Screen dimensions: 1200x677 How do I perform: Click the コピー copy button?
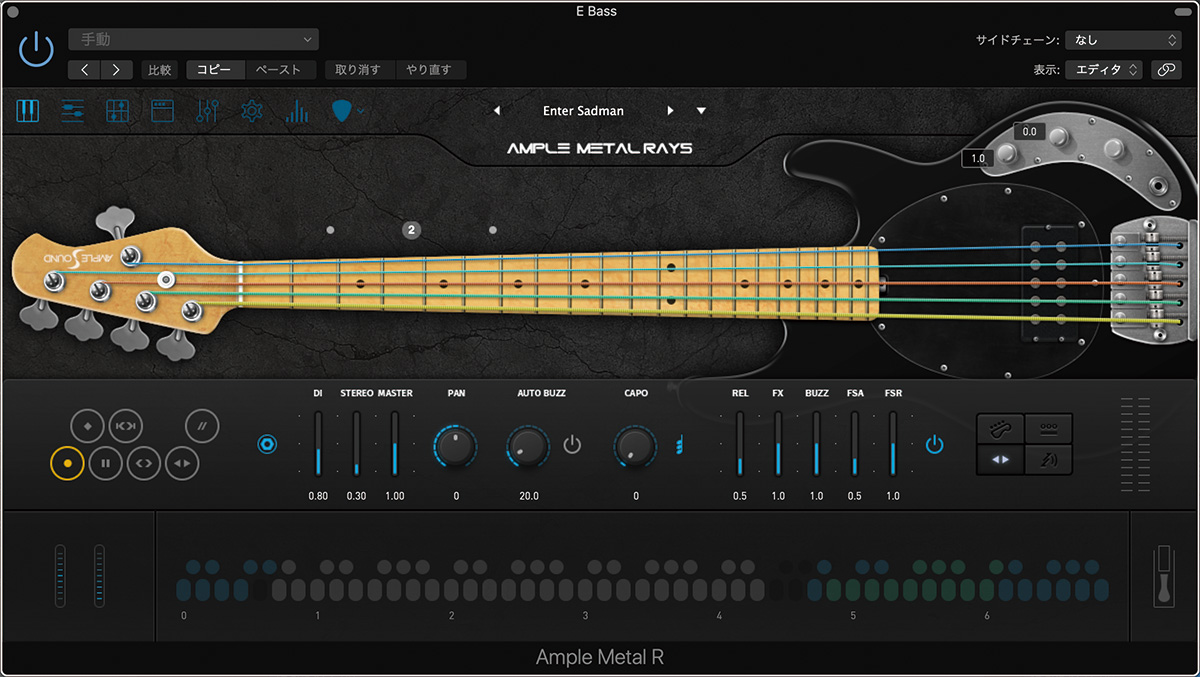215,70
